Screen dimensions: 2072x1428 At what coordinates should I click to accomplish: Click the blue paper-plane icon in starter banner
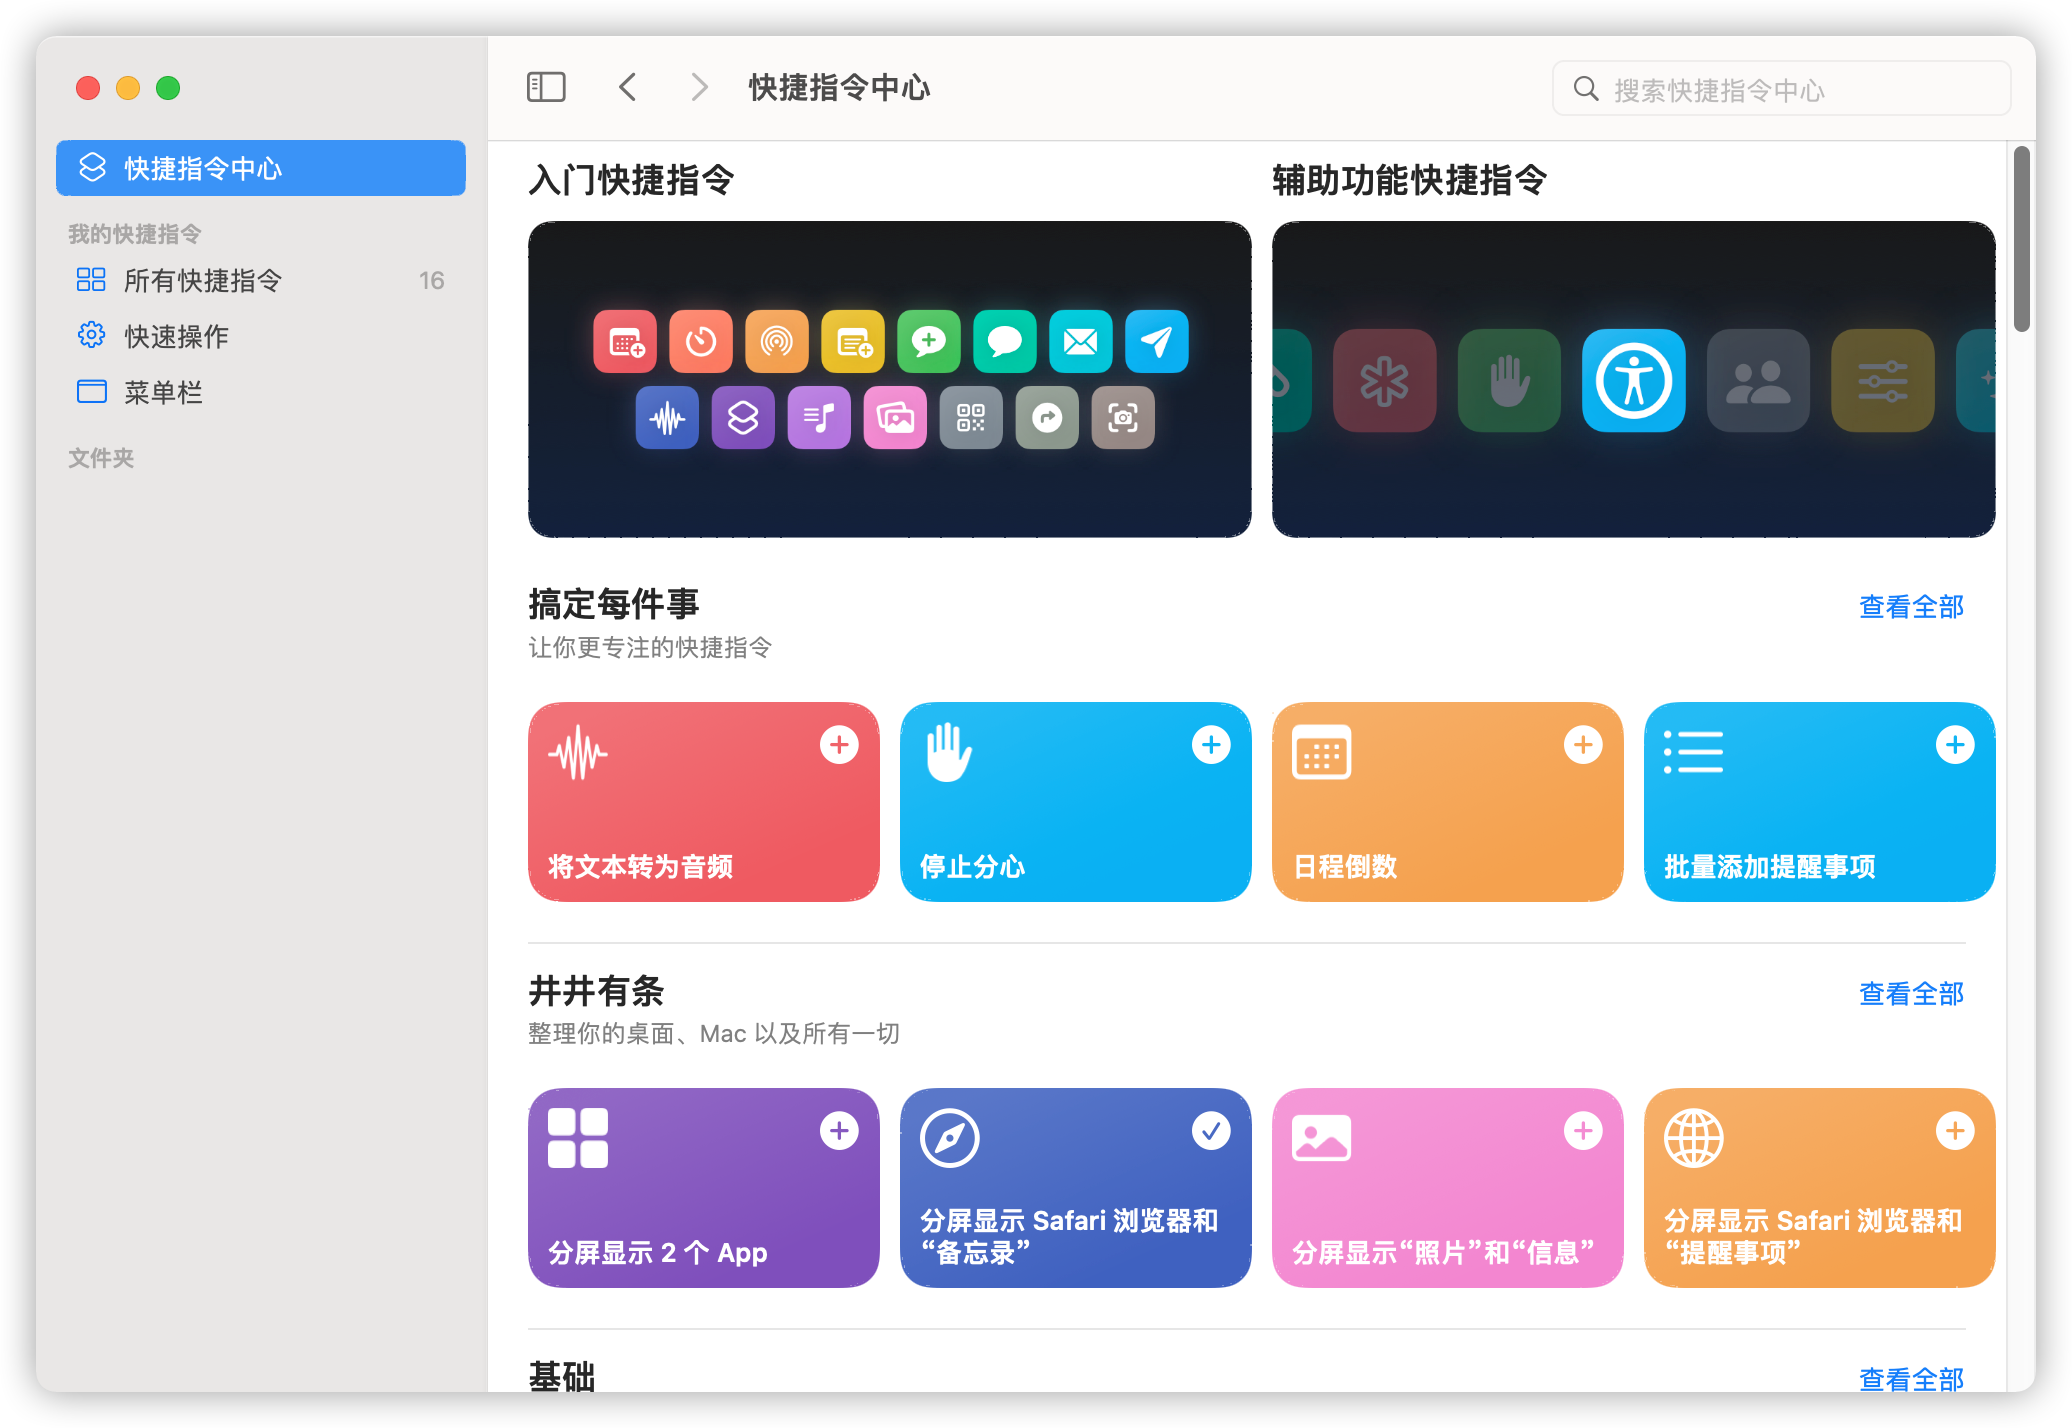click(x=1157, y=342)
